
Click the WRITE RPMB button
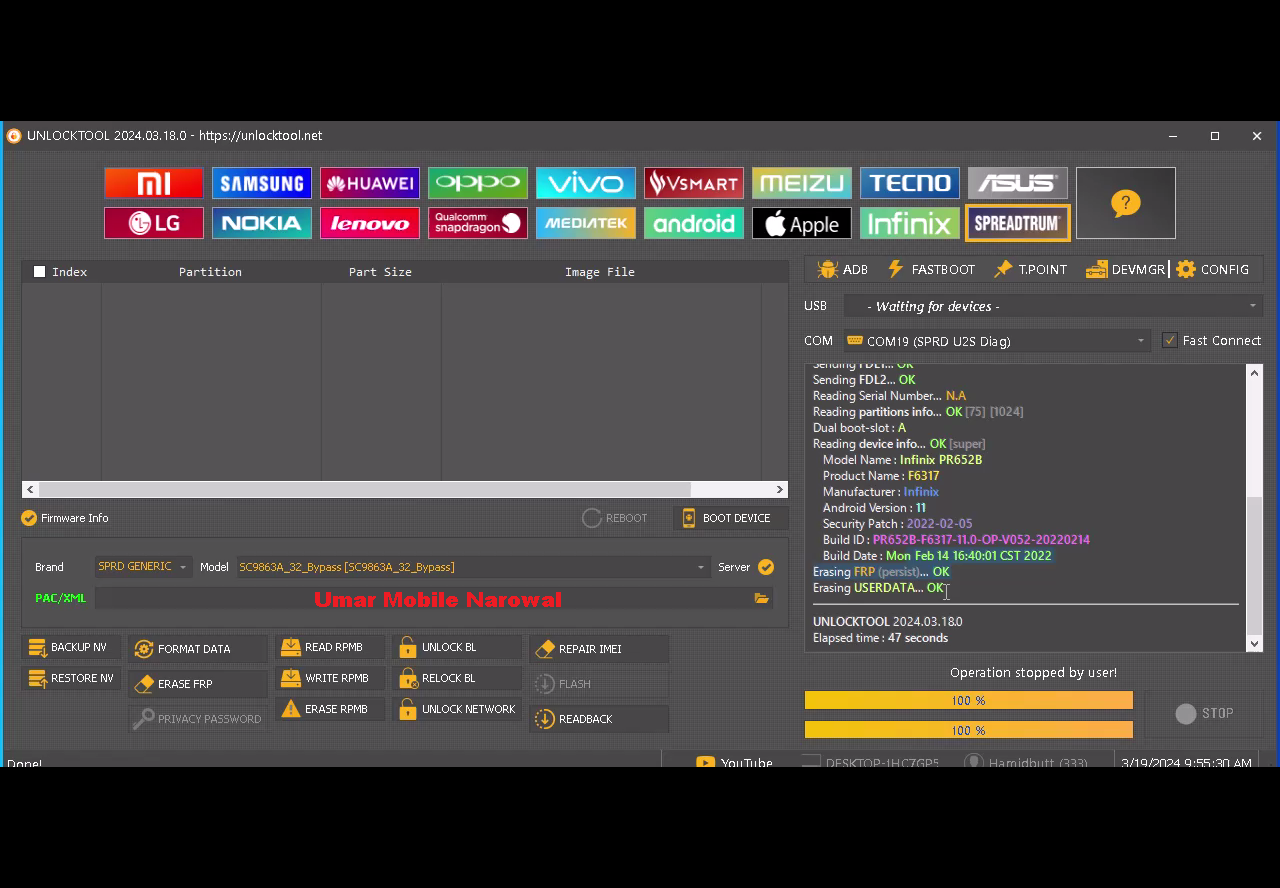pos(331,678)
